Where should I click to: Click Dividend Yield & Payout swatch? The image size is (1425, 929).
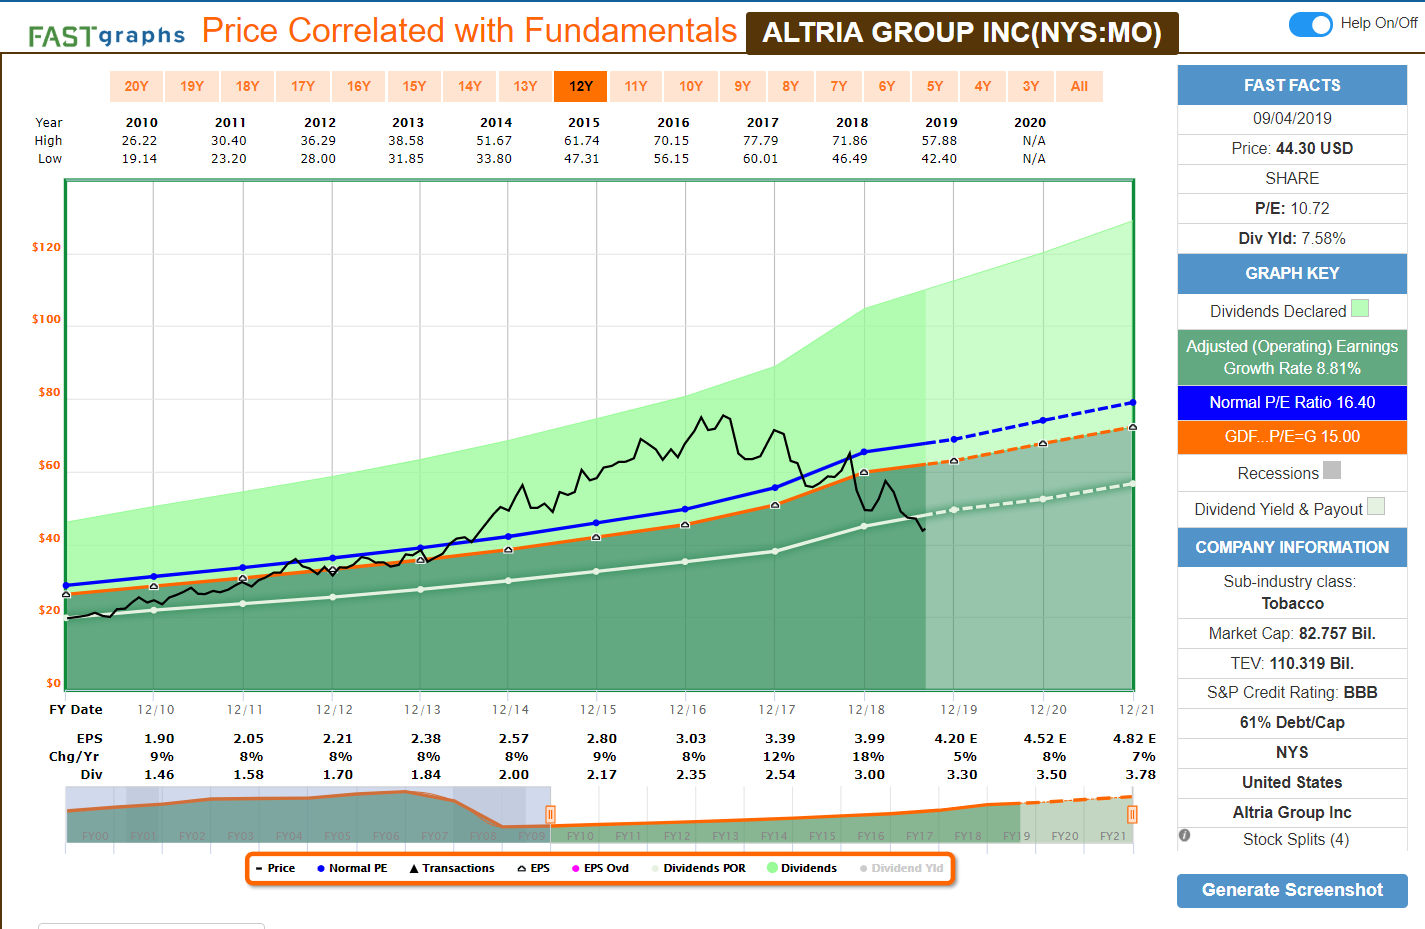pyautogui.click(x=1376, y=506)
